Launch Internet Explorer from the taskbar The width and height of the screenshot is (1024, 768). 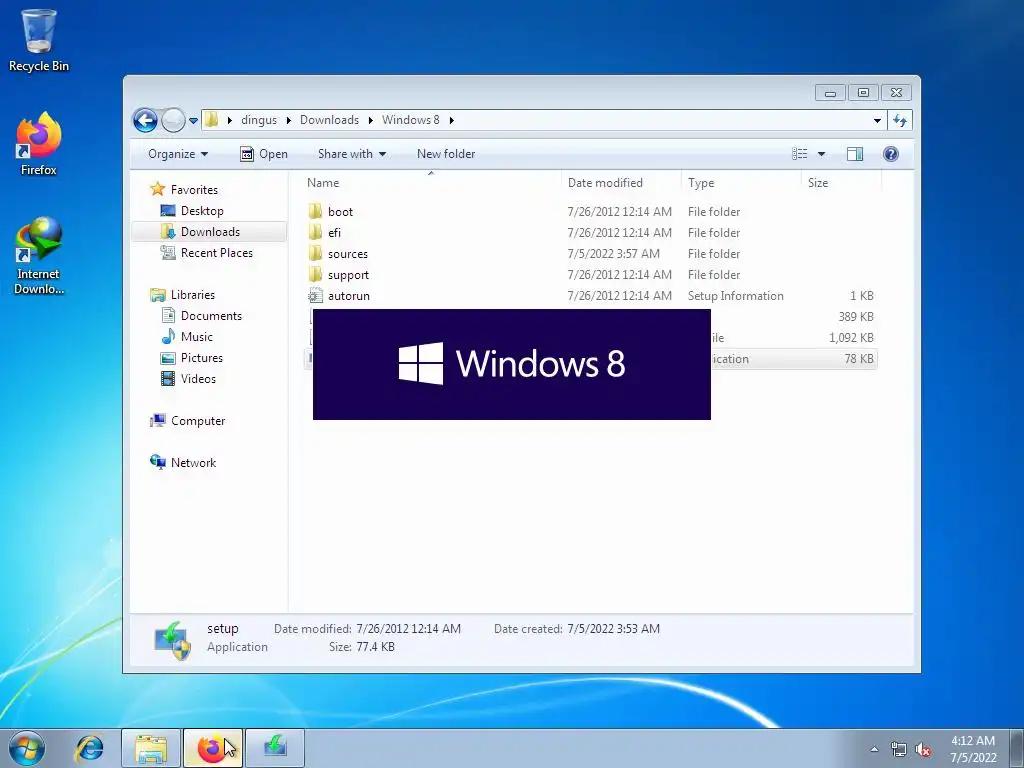click(x=89, y=748)
